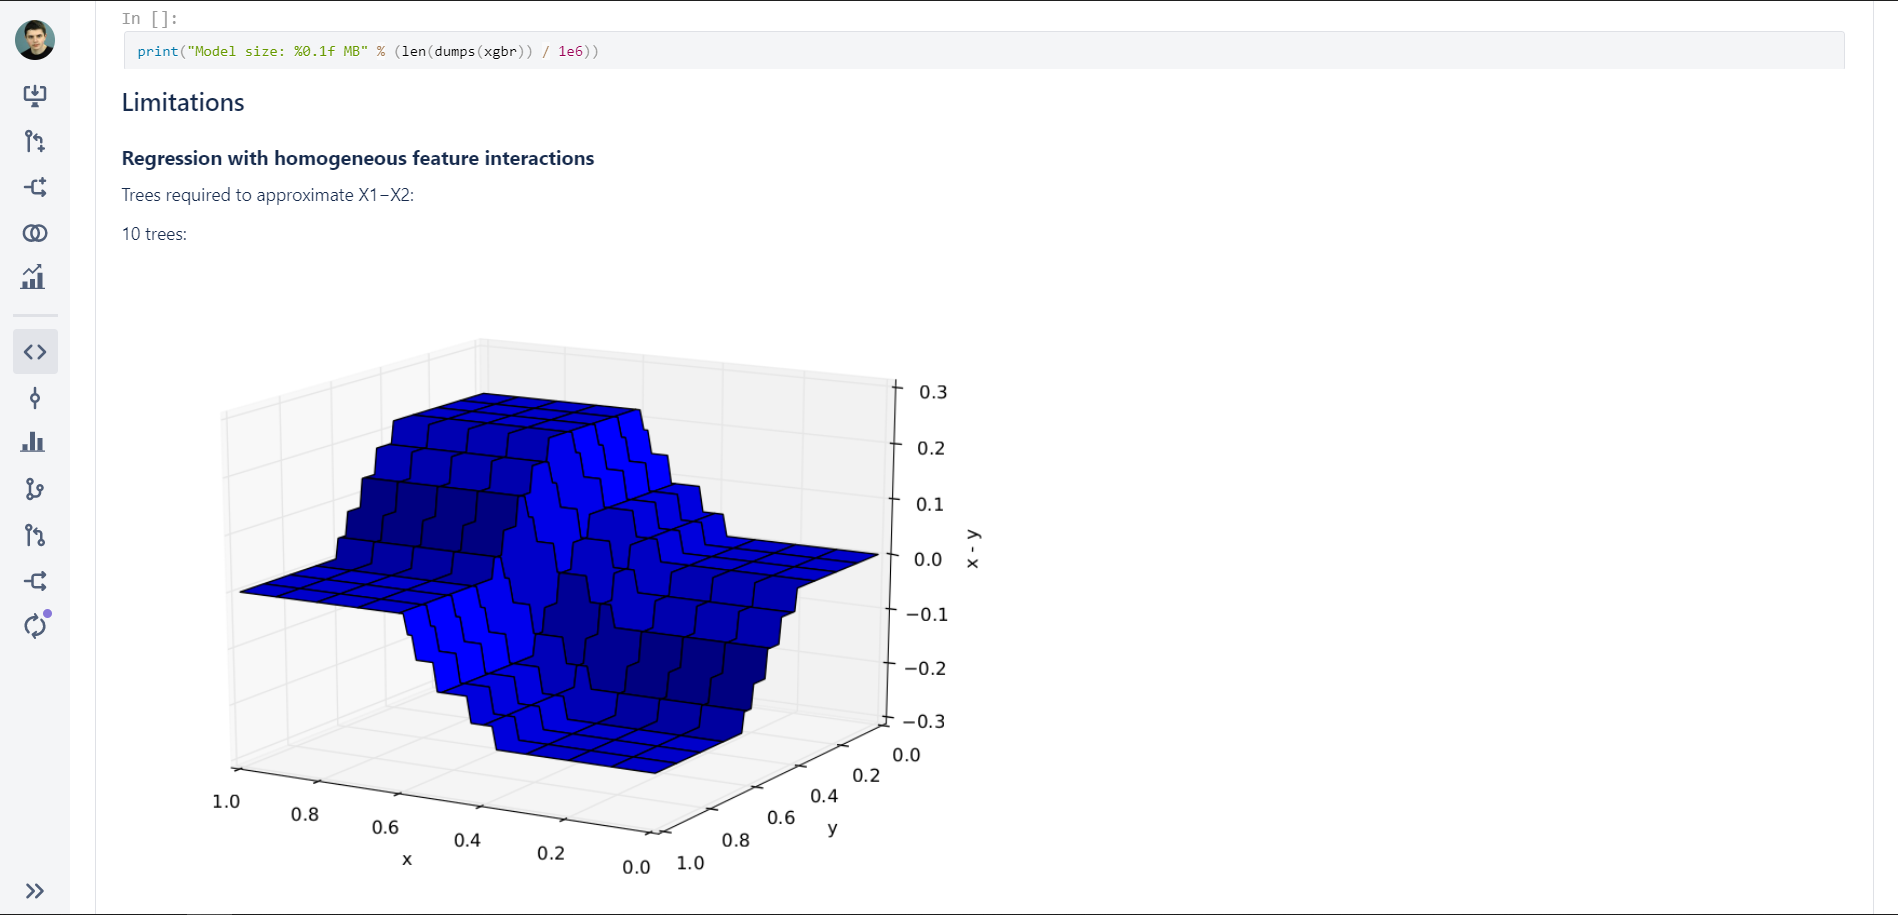Click the Fork repository action icon with plus
This screenshot has height=915, width=1898.
35,188
